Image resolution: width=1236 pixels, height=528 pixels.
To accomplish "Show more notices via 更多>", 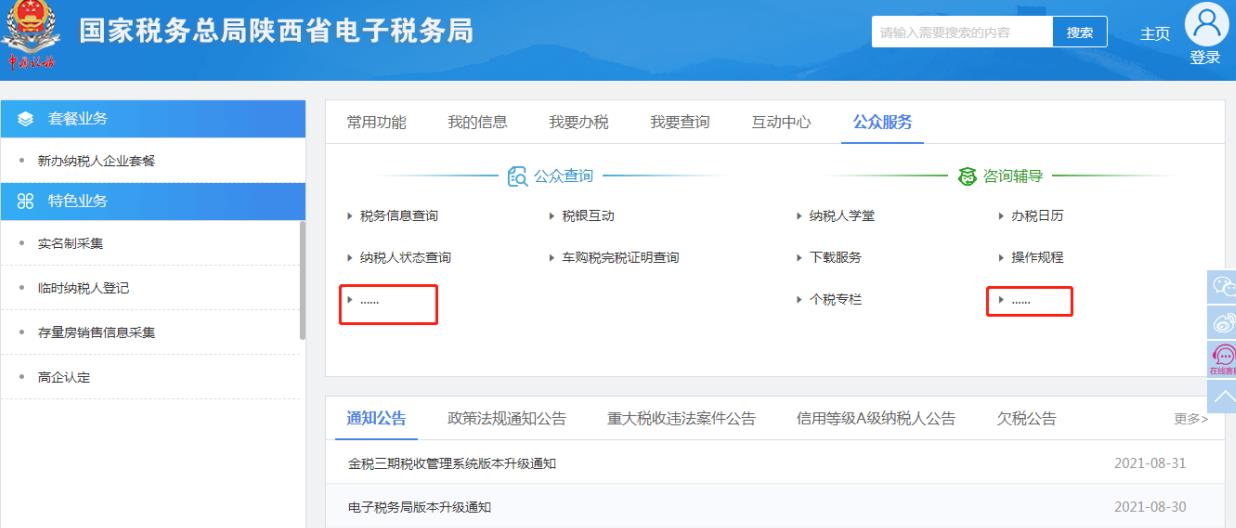I will pyautogui.click(x=1190, y=419).
